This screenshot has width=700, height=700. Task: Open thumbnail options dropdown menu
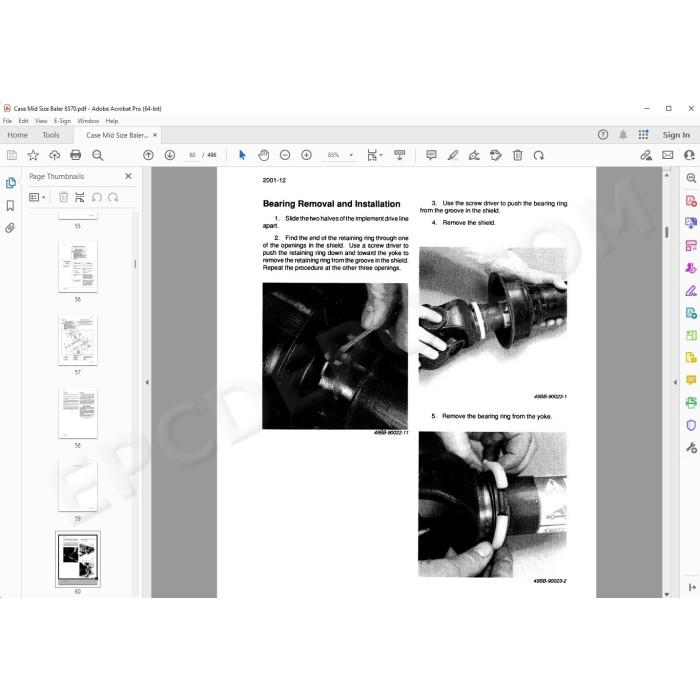click(37, 197)
